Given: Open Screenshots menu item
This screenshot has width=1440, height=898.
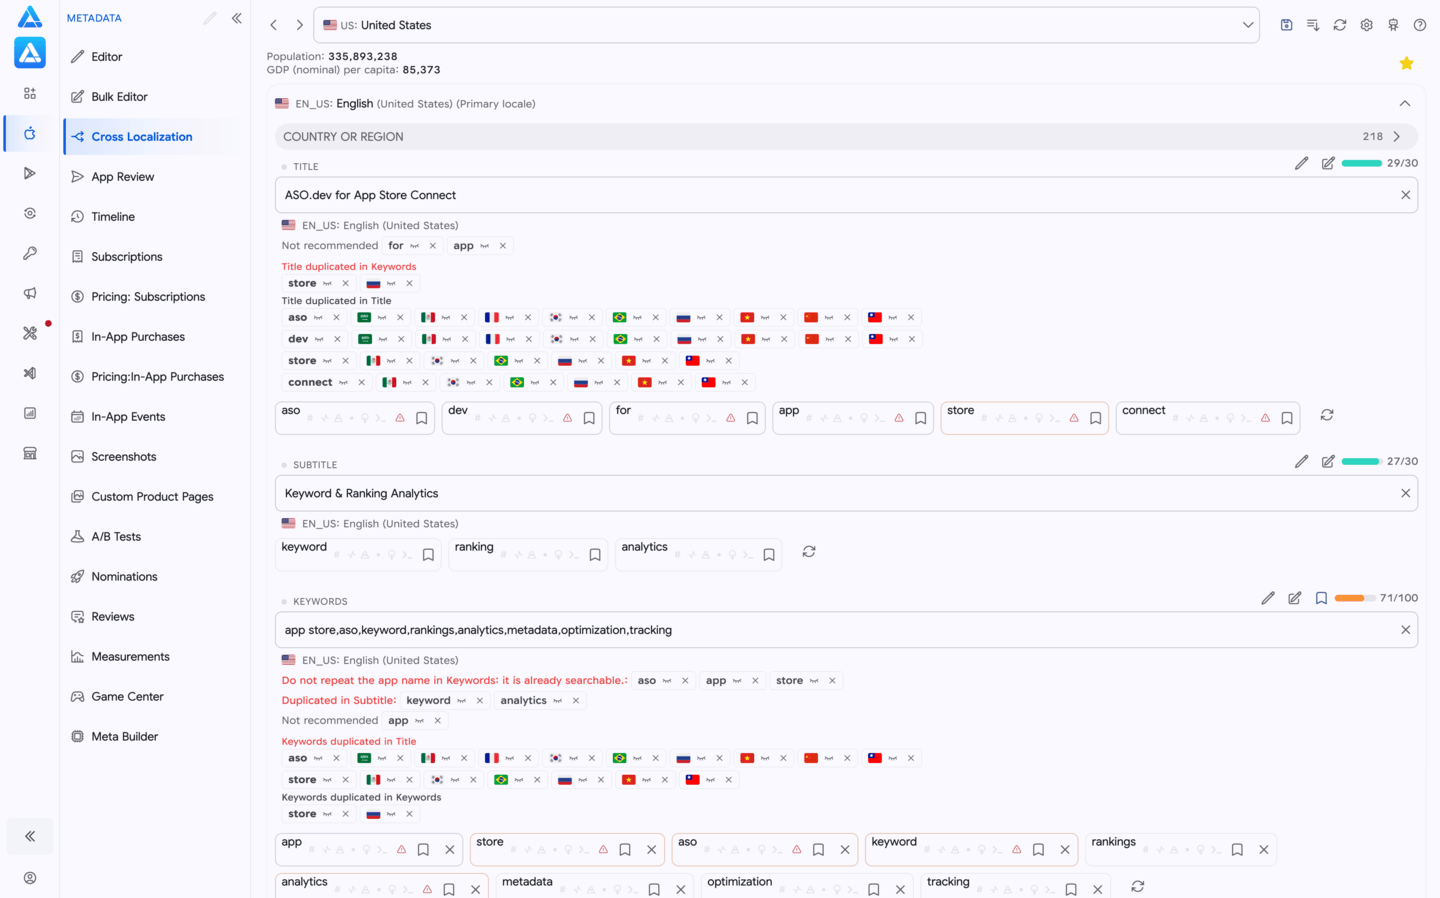Looking at the screenshot, I should (x=124, y=457).
